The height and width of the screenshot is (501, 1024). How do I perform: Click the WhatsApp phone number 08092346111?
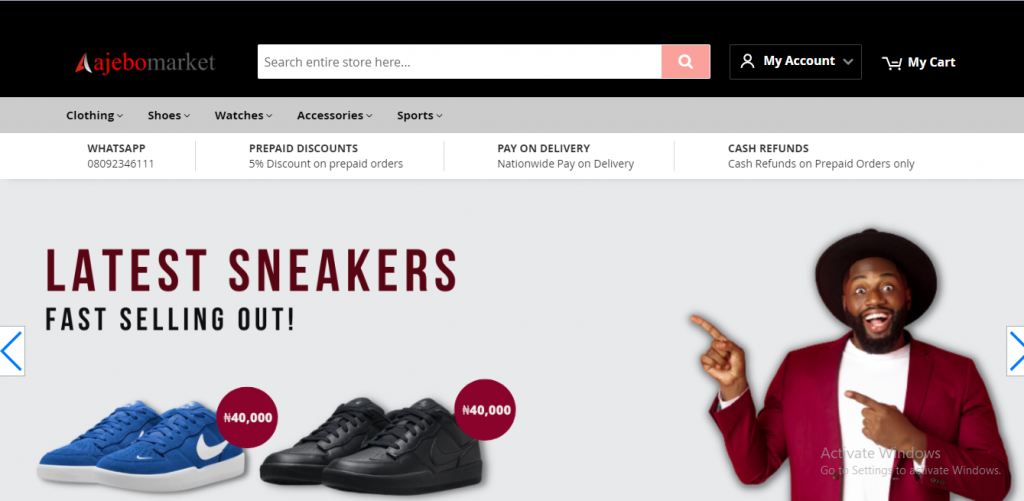(120, 164)
